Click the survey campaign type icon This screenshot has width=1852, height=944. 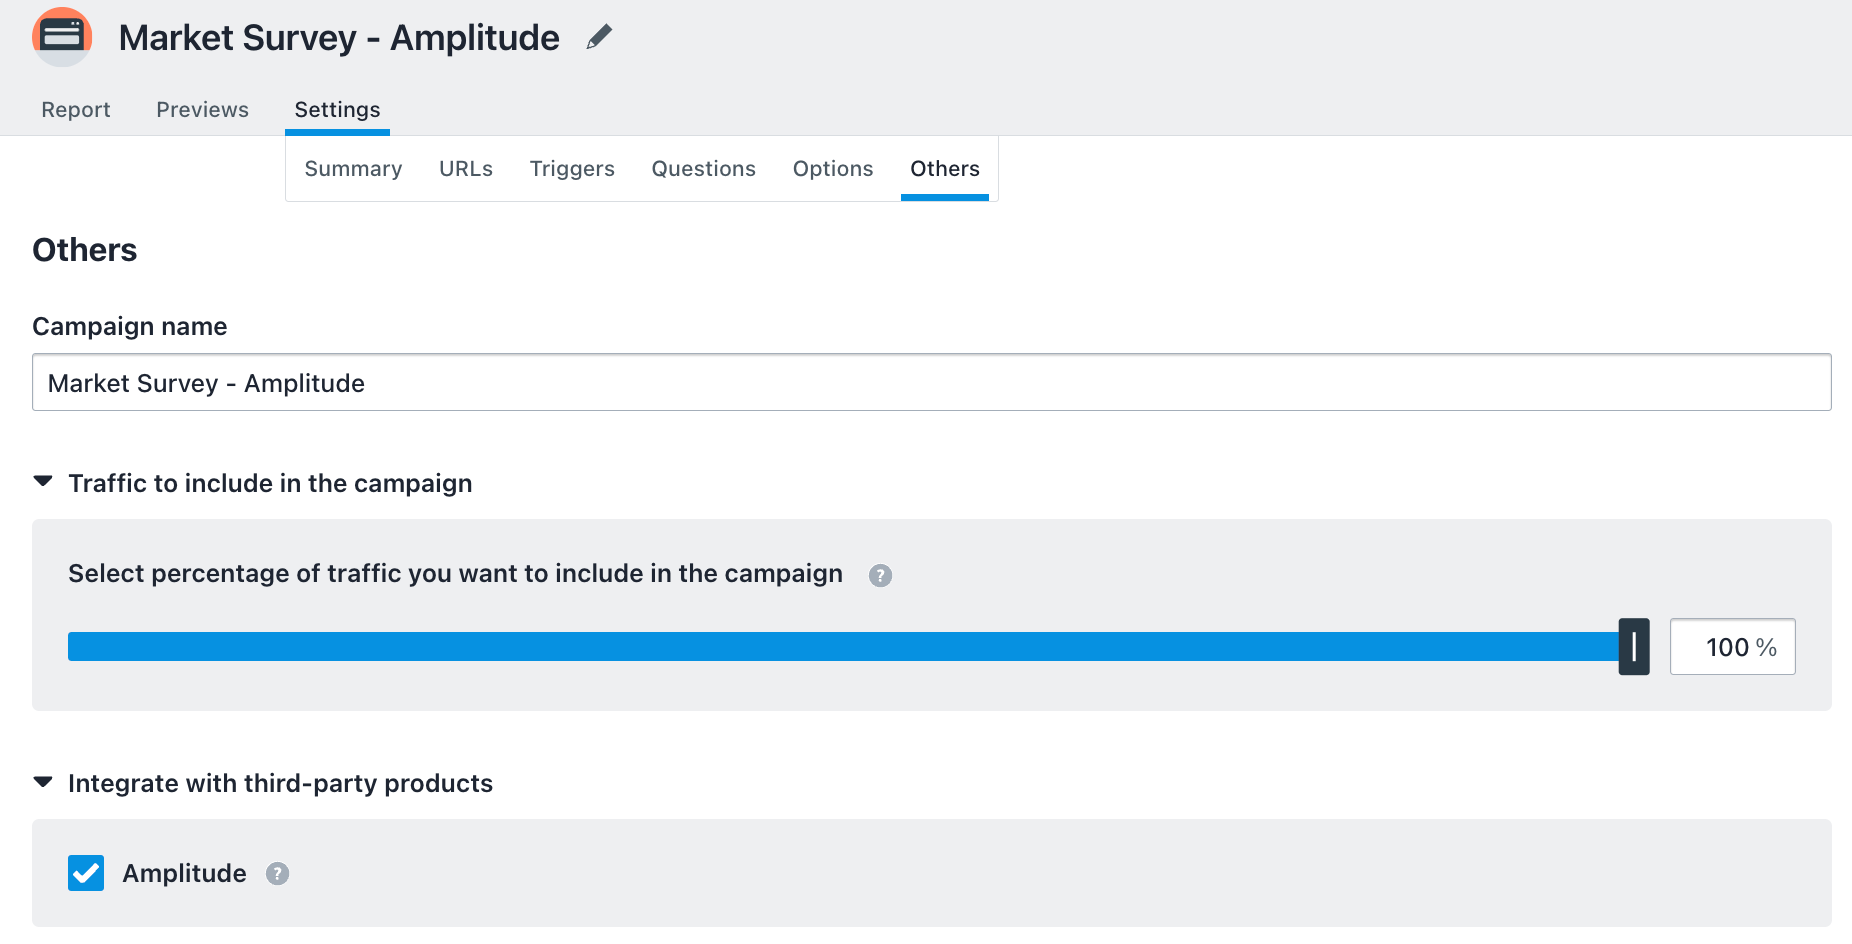(x=62, y=37)
